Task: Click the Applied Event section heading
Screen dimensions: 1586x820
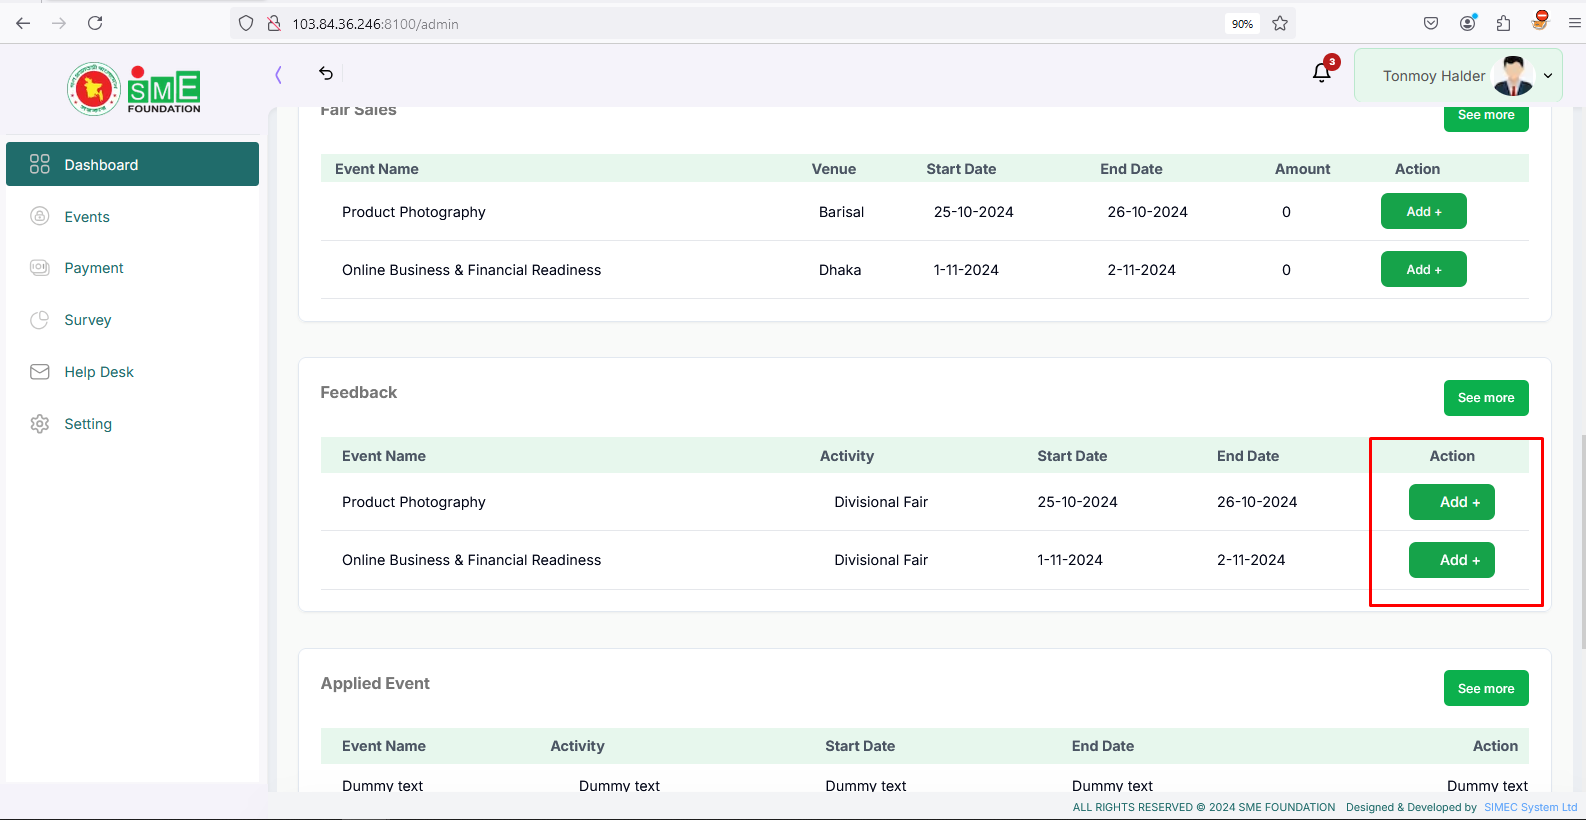Action: [375, 683]
